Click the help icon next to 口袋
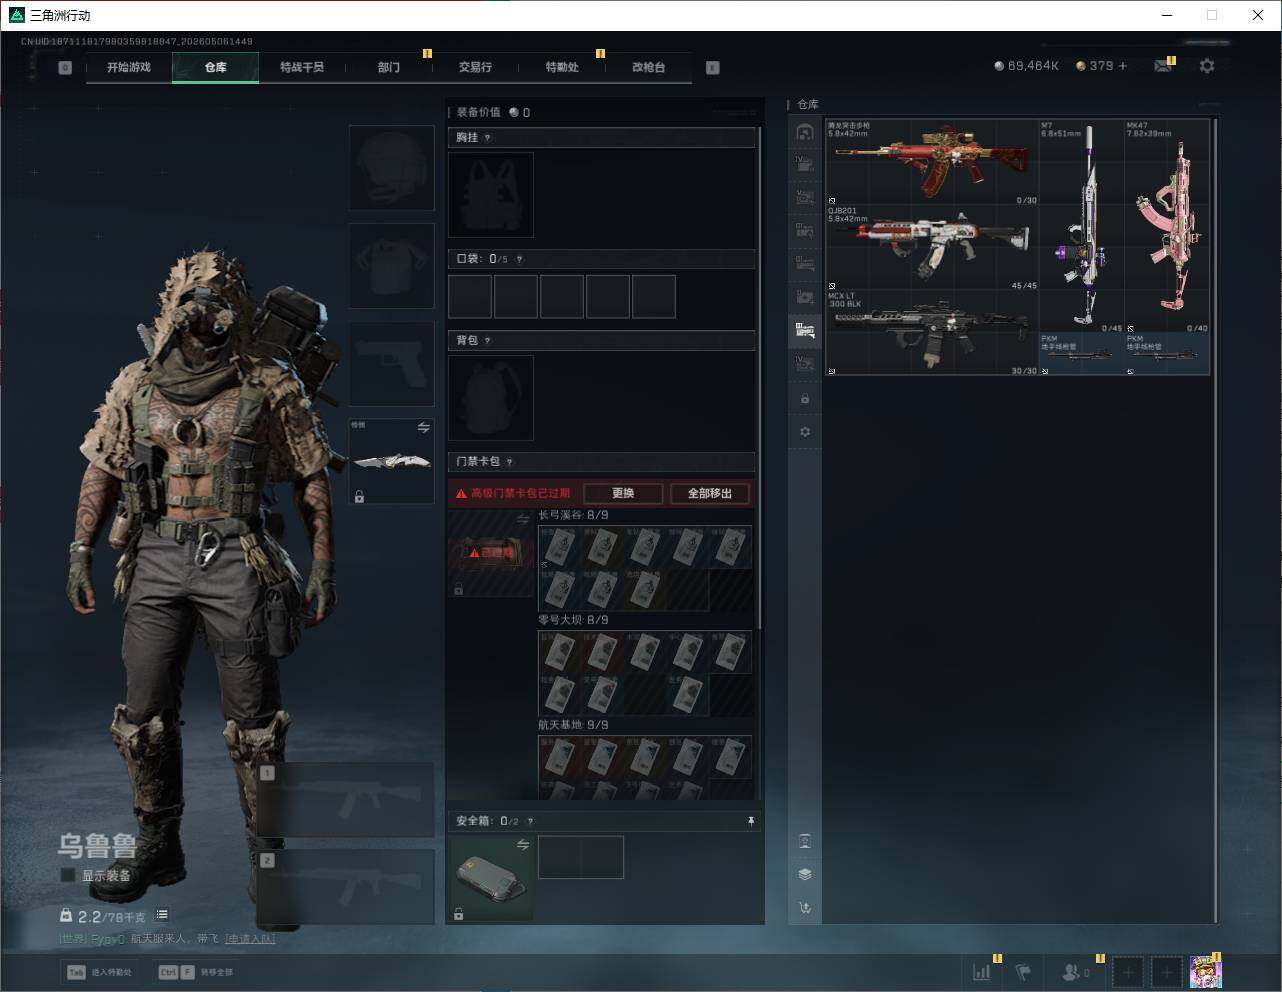1282x992 pixels. point(519,259)
